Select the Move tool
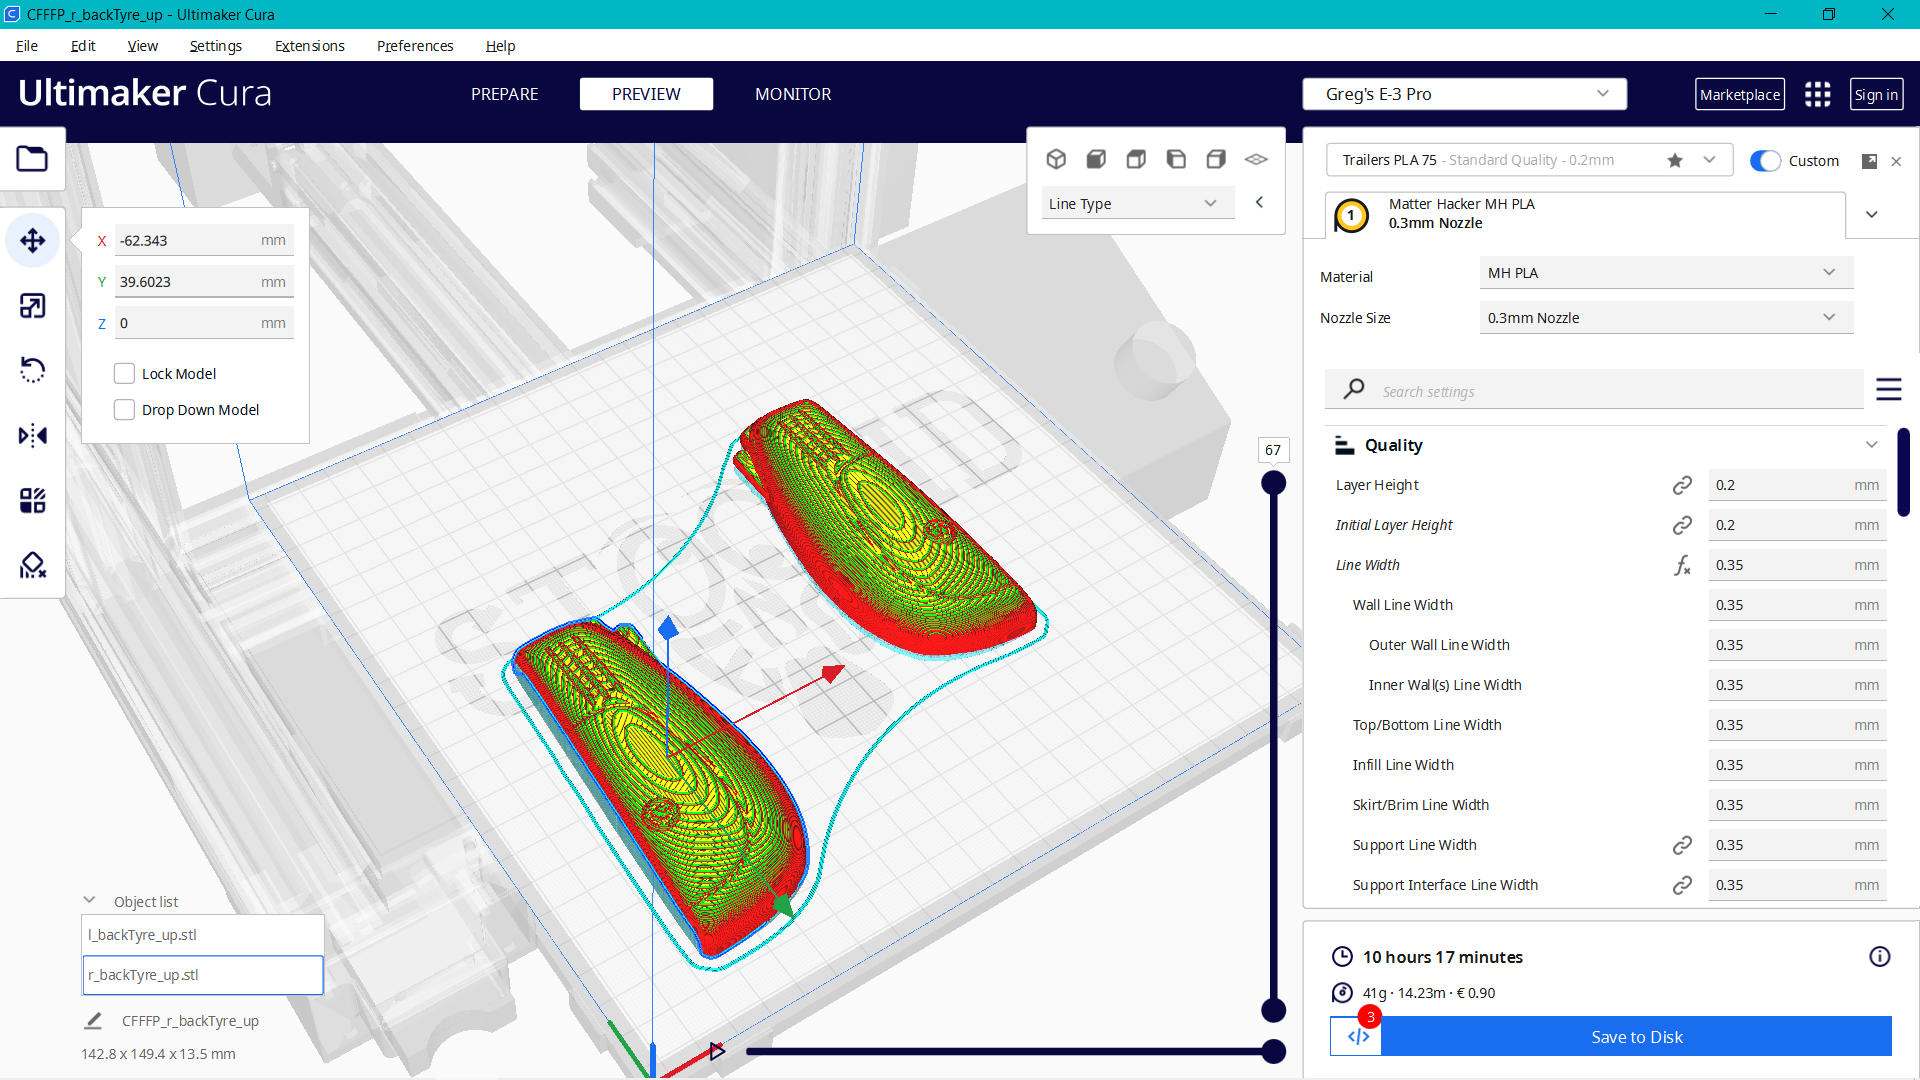Image resolution: width=1920 pixels, height=1080 pixels. click(x=33, y=240)
